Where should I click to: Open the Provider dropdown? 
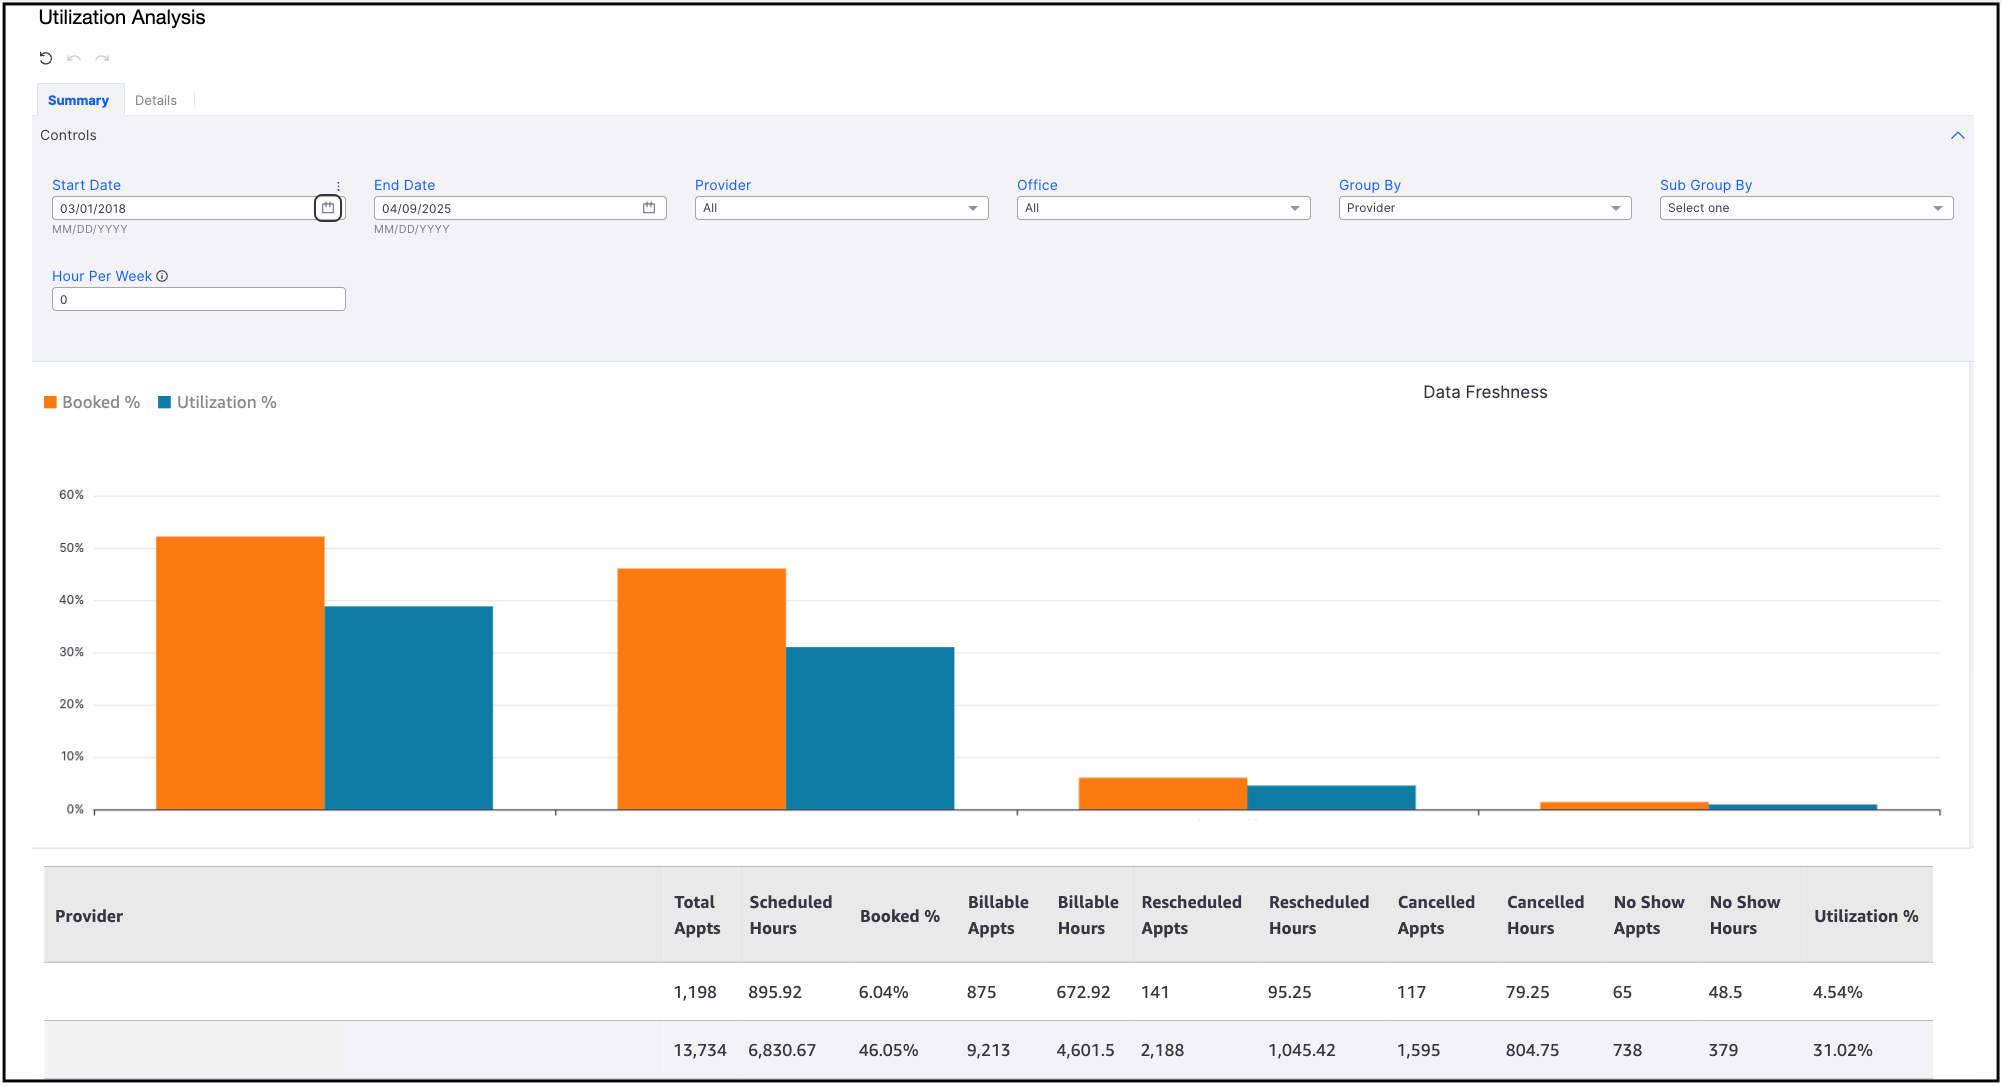point(841,208)
